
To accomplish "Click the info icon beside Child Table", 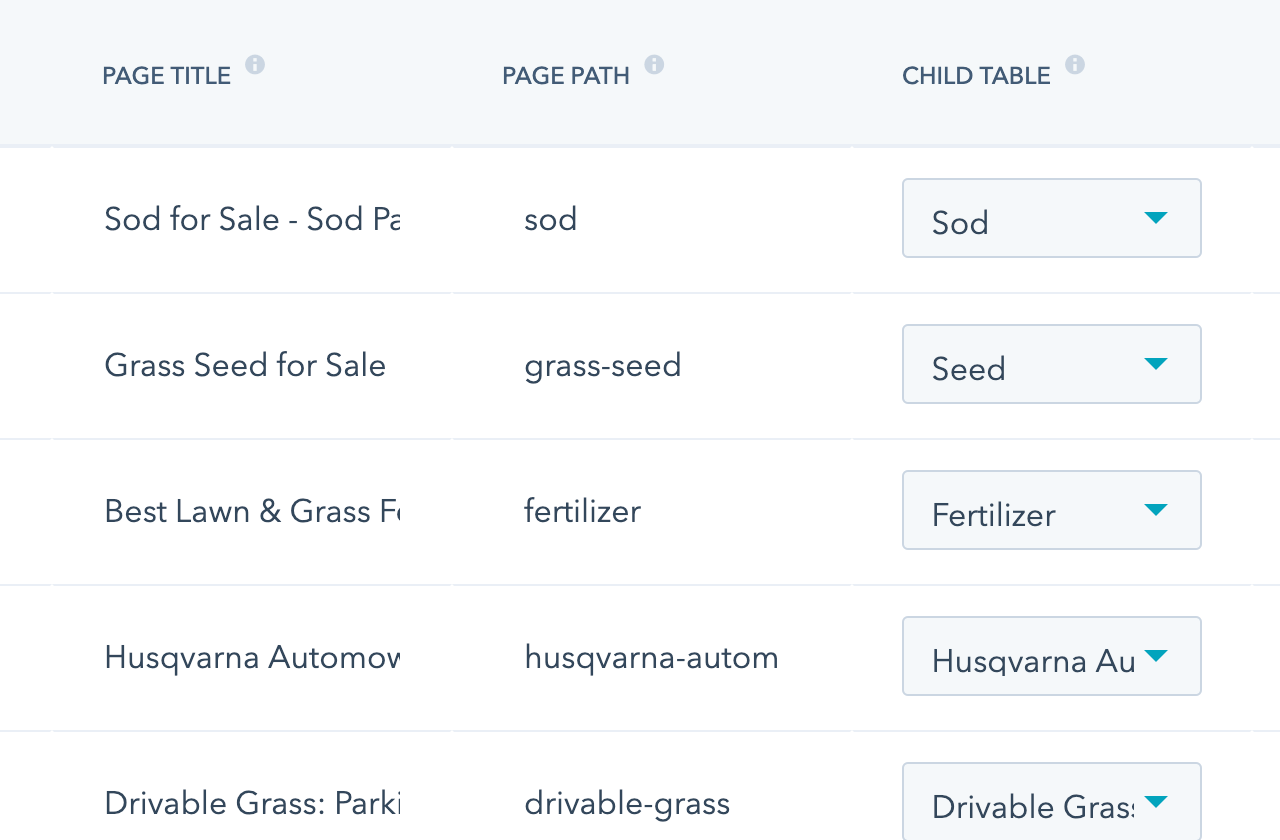I will click(1075, 65).
